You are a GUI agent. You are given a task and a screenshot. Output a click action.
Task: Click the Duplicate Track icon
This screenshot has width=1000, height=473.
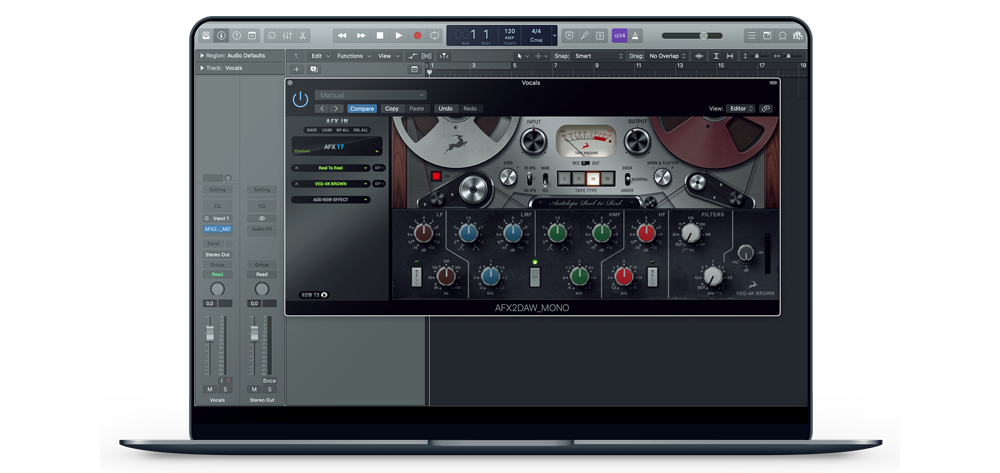tap(313, 69)
